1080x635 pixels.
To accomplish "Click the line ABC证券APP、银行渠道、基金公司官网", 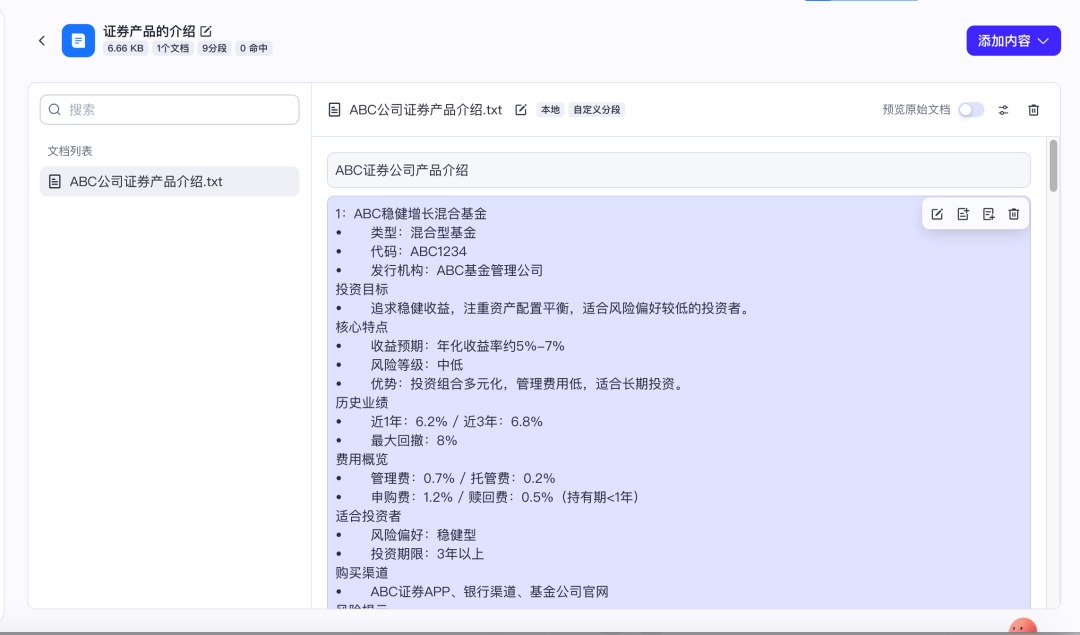I will 489,592.
